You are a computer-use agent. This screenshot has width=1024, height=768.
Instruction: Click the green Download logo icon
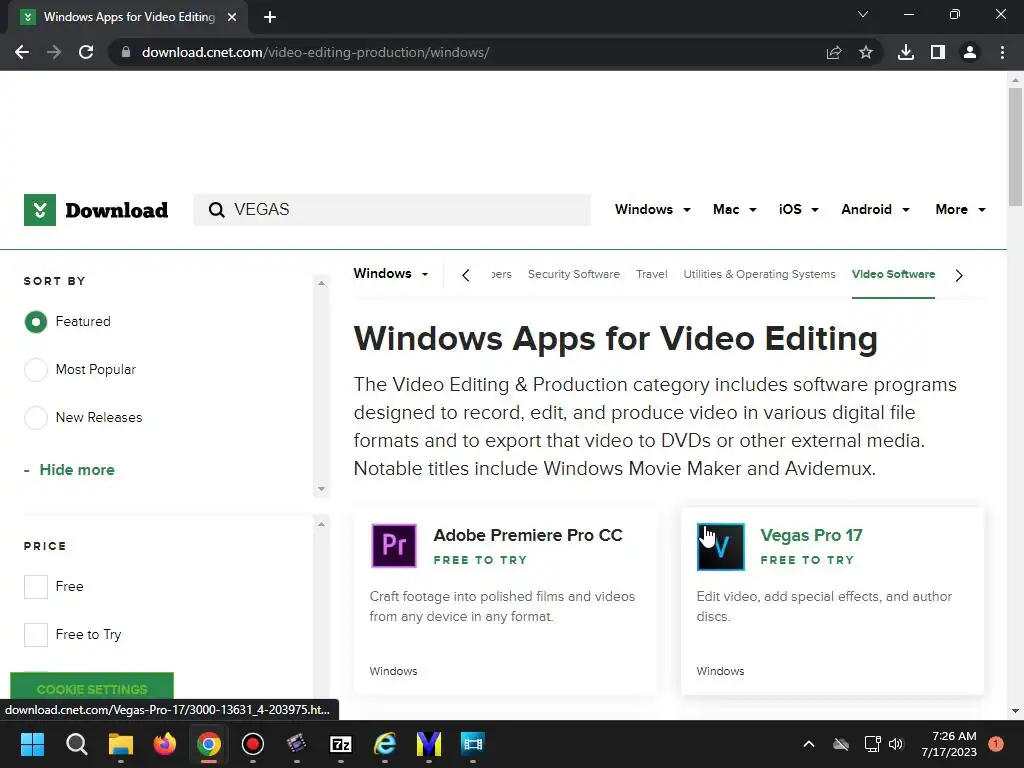(x=40, y=210)
